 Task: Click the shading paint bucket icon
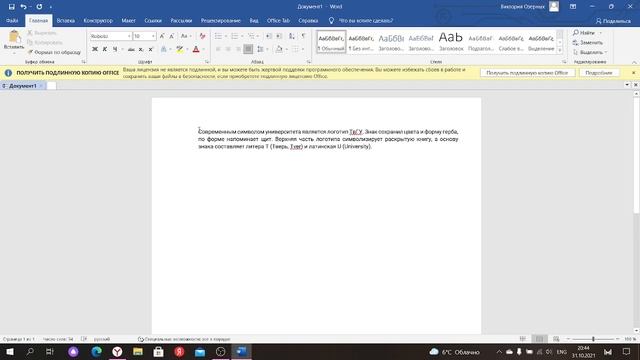coord(279,49)
